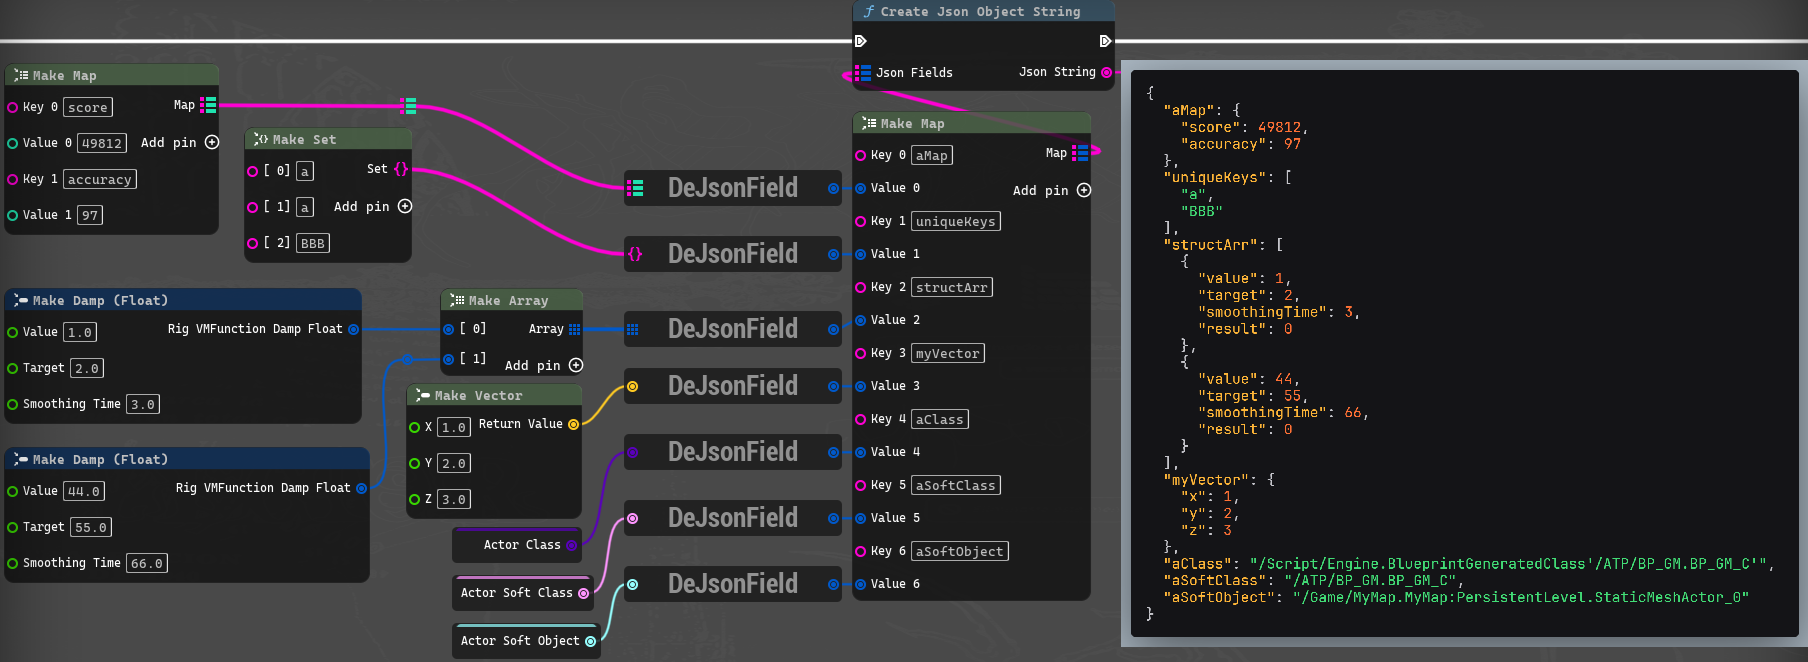Viewport: 1808px width, 662px height.
Task: Click the Make Set element 0 field
Action: (305, 171)
